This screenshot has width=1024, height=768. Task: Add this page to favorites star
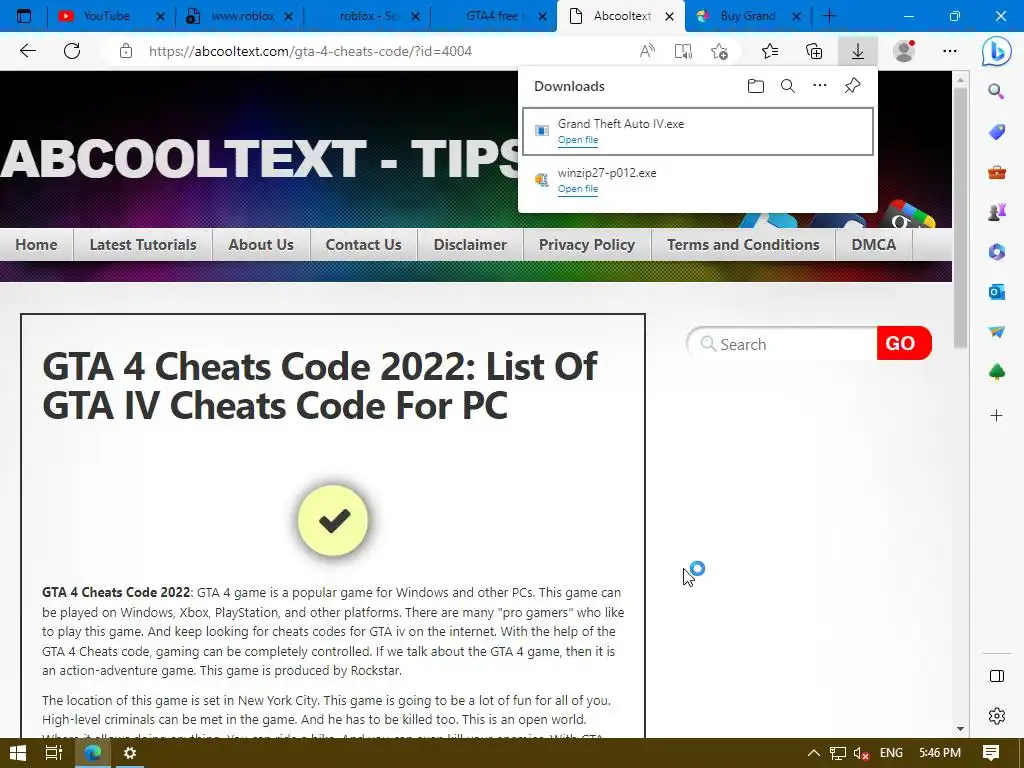pos(719,51)
